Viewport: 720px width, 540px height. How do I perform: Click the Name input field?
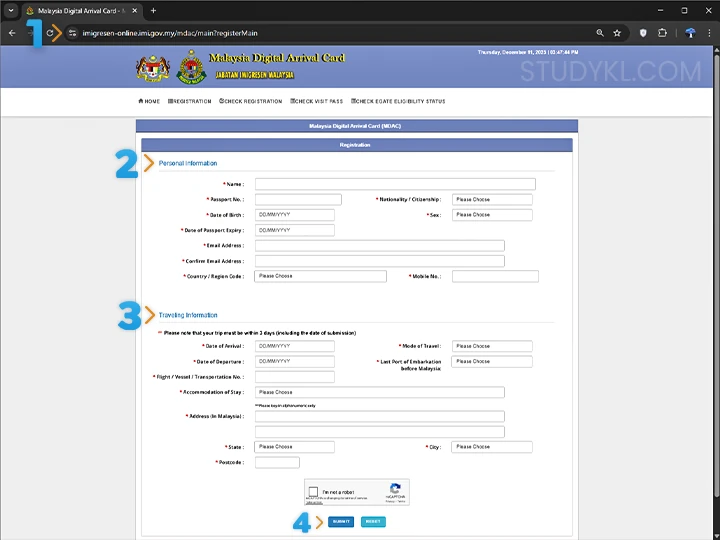395,184
